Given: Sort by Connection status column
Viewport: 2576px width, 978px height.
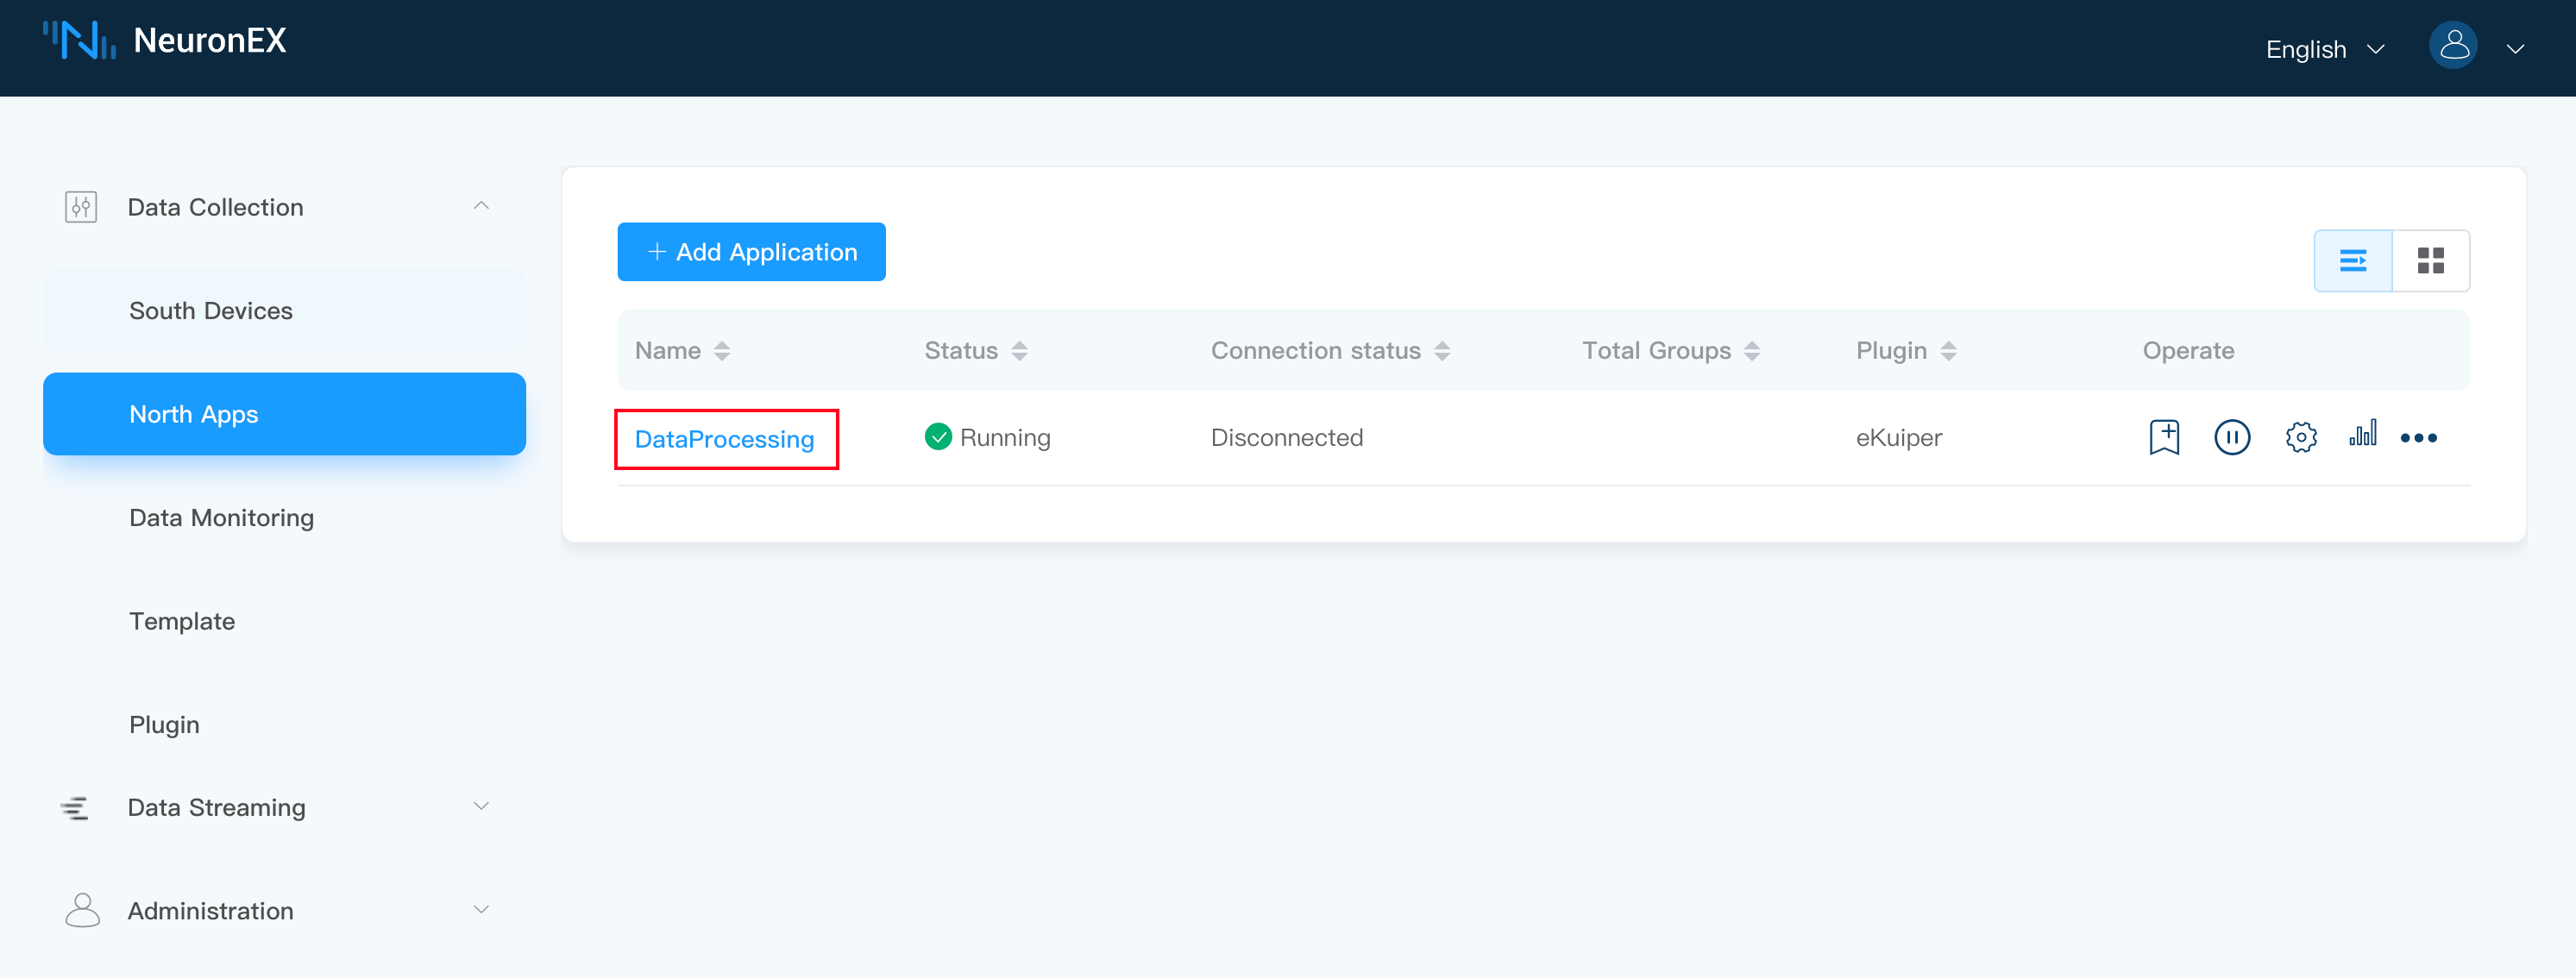Looking at the screenshot, I should click(x=1441, y=351).
